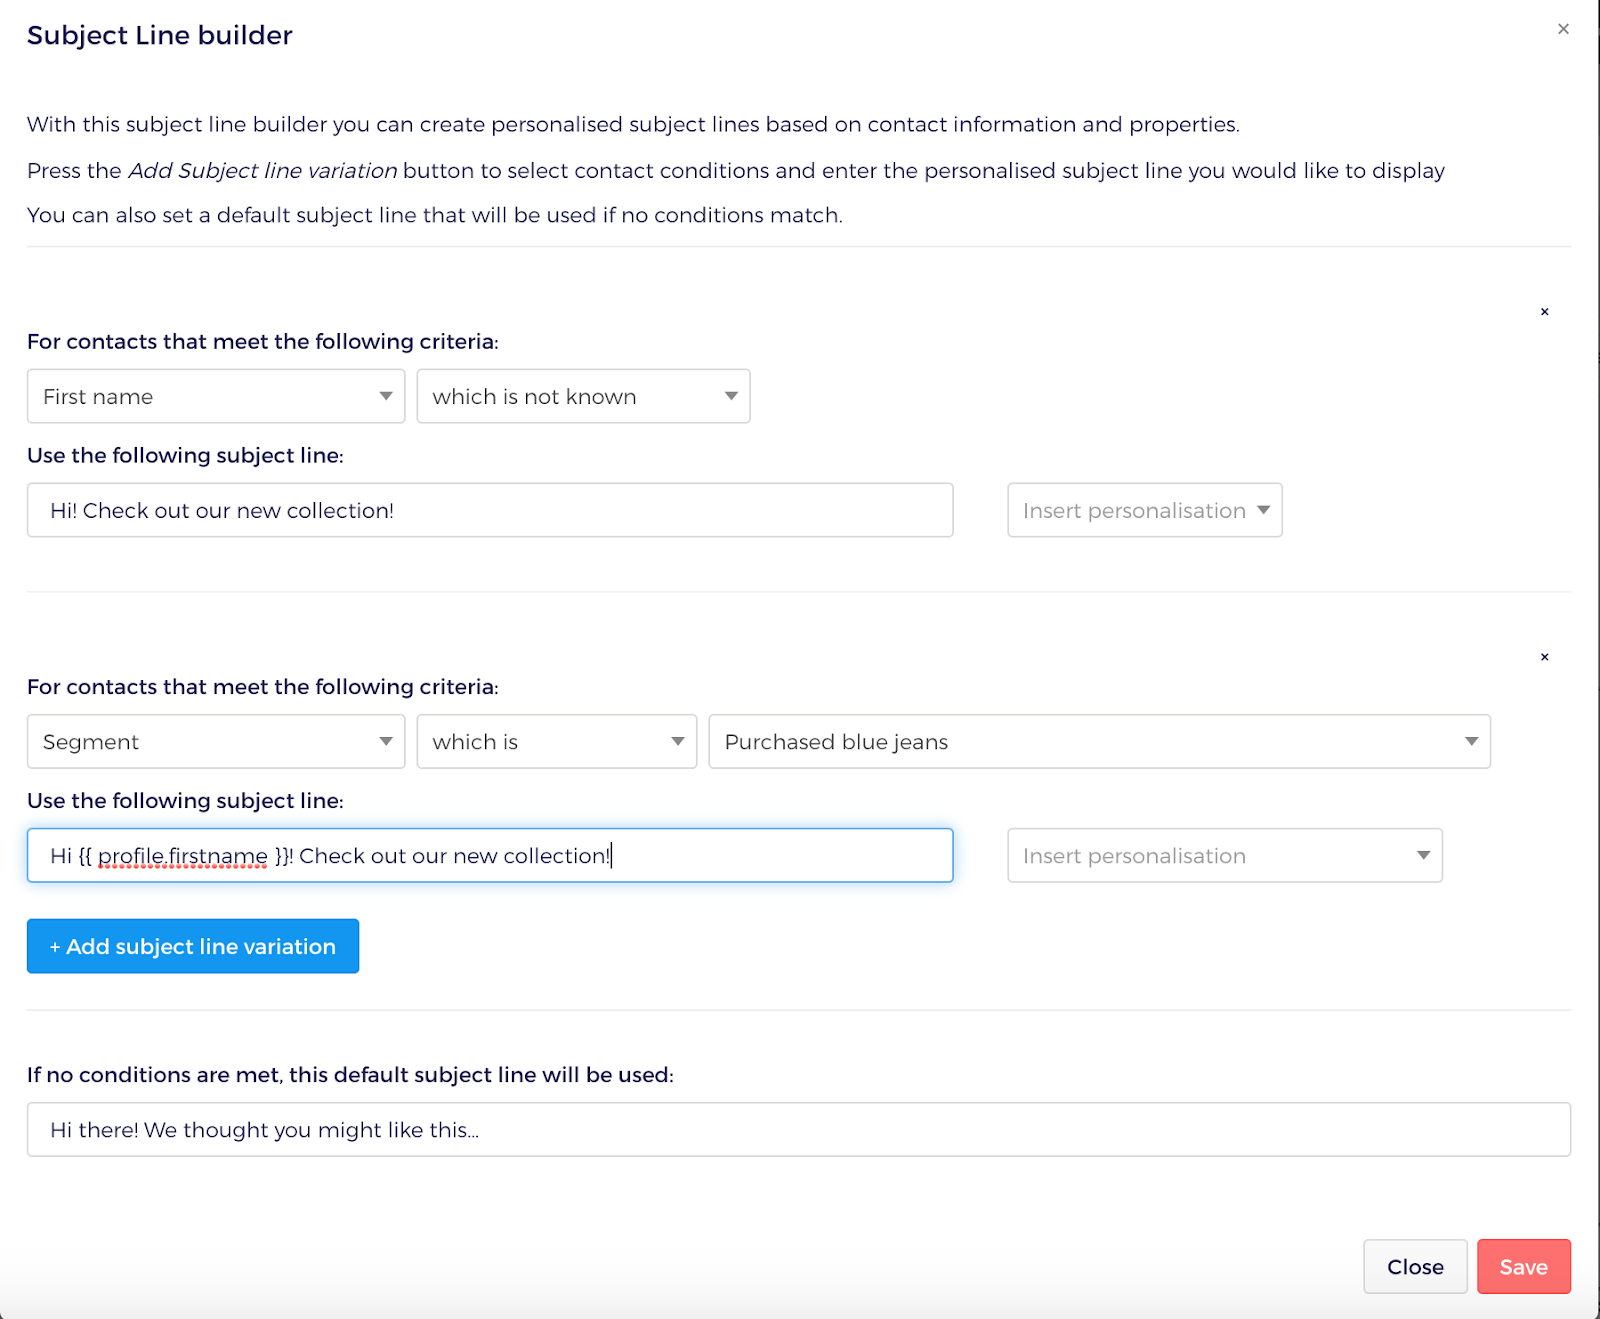Screen dimensions: 1600x1319
Task: Open the 'which is not known' condition dropdown
Action: tap(583, 396)
